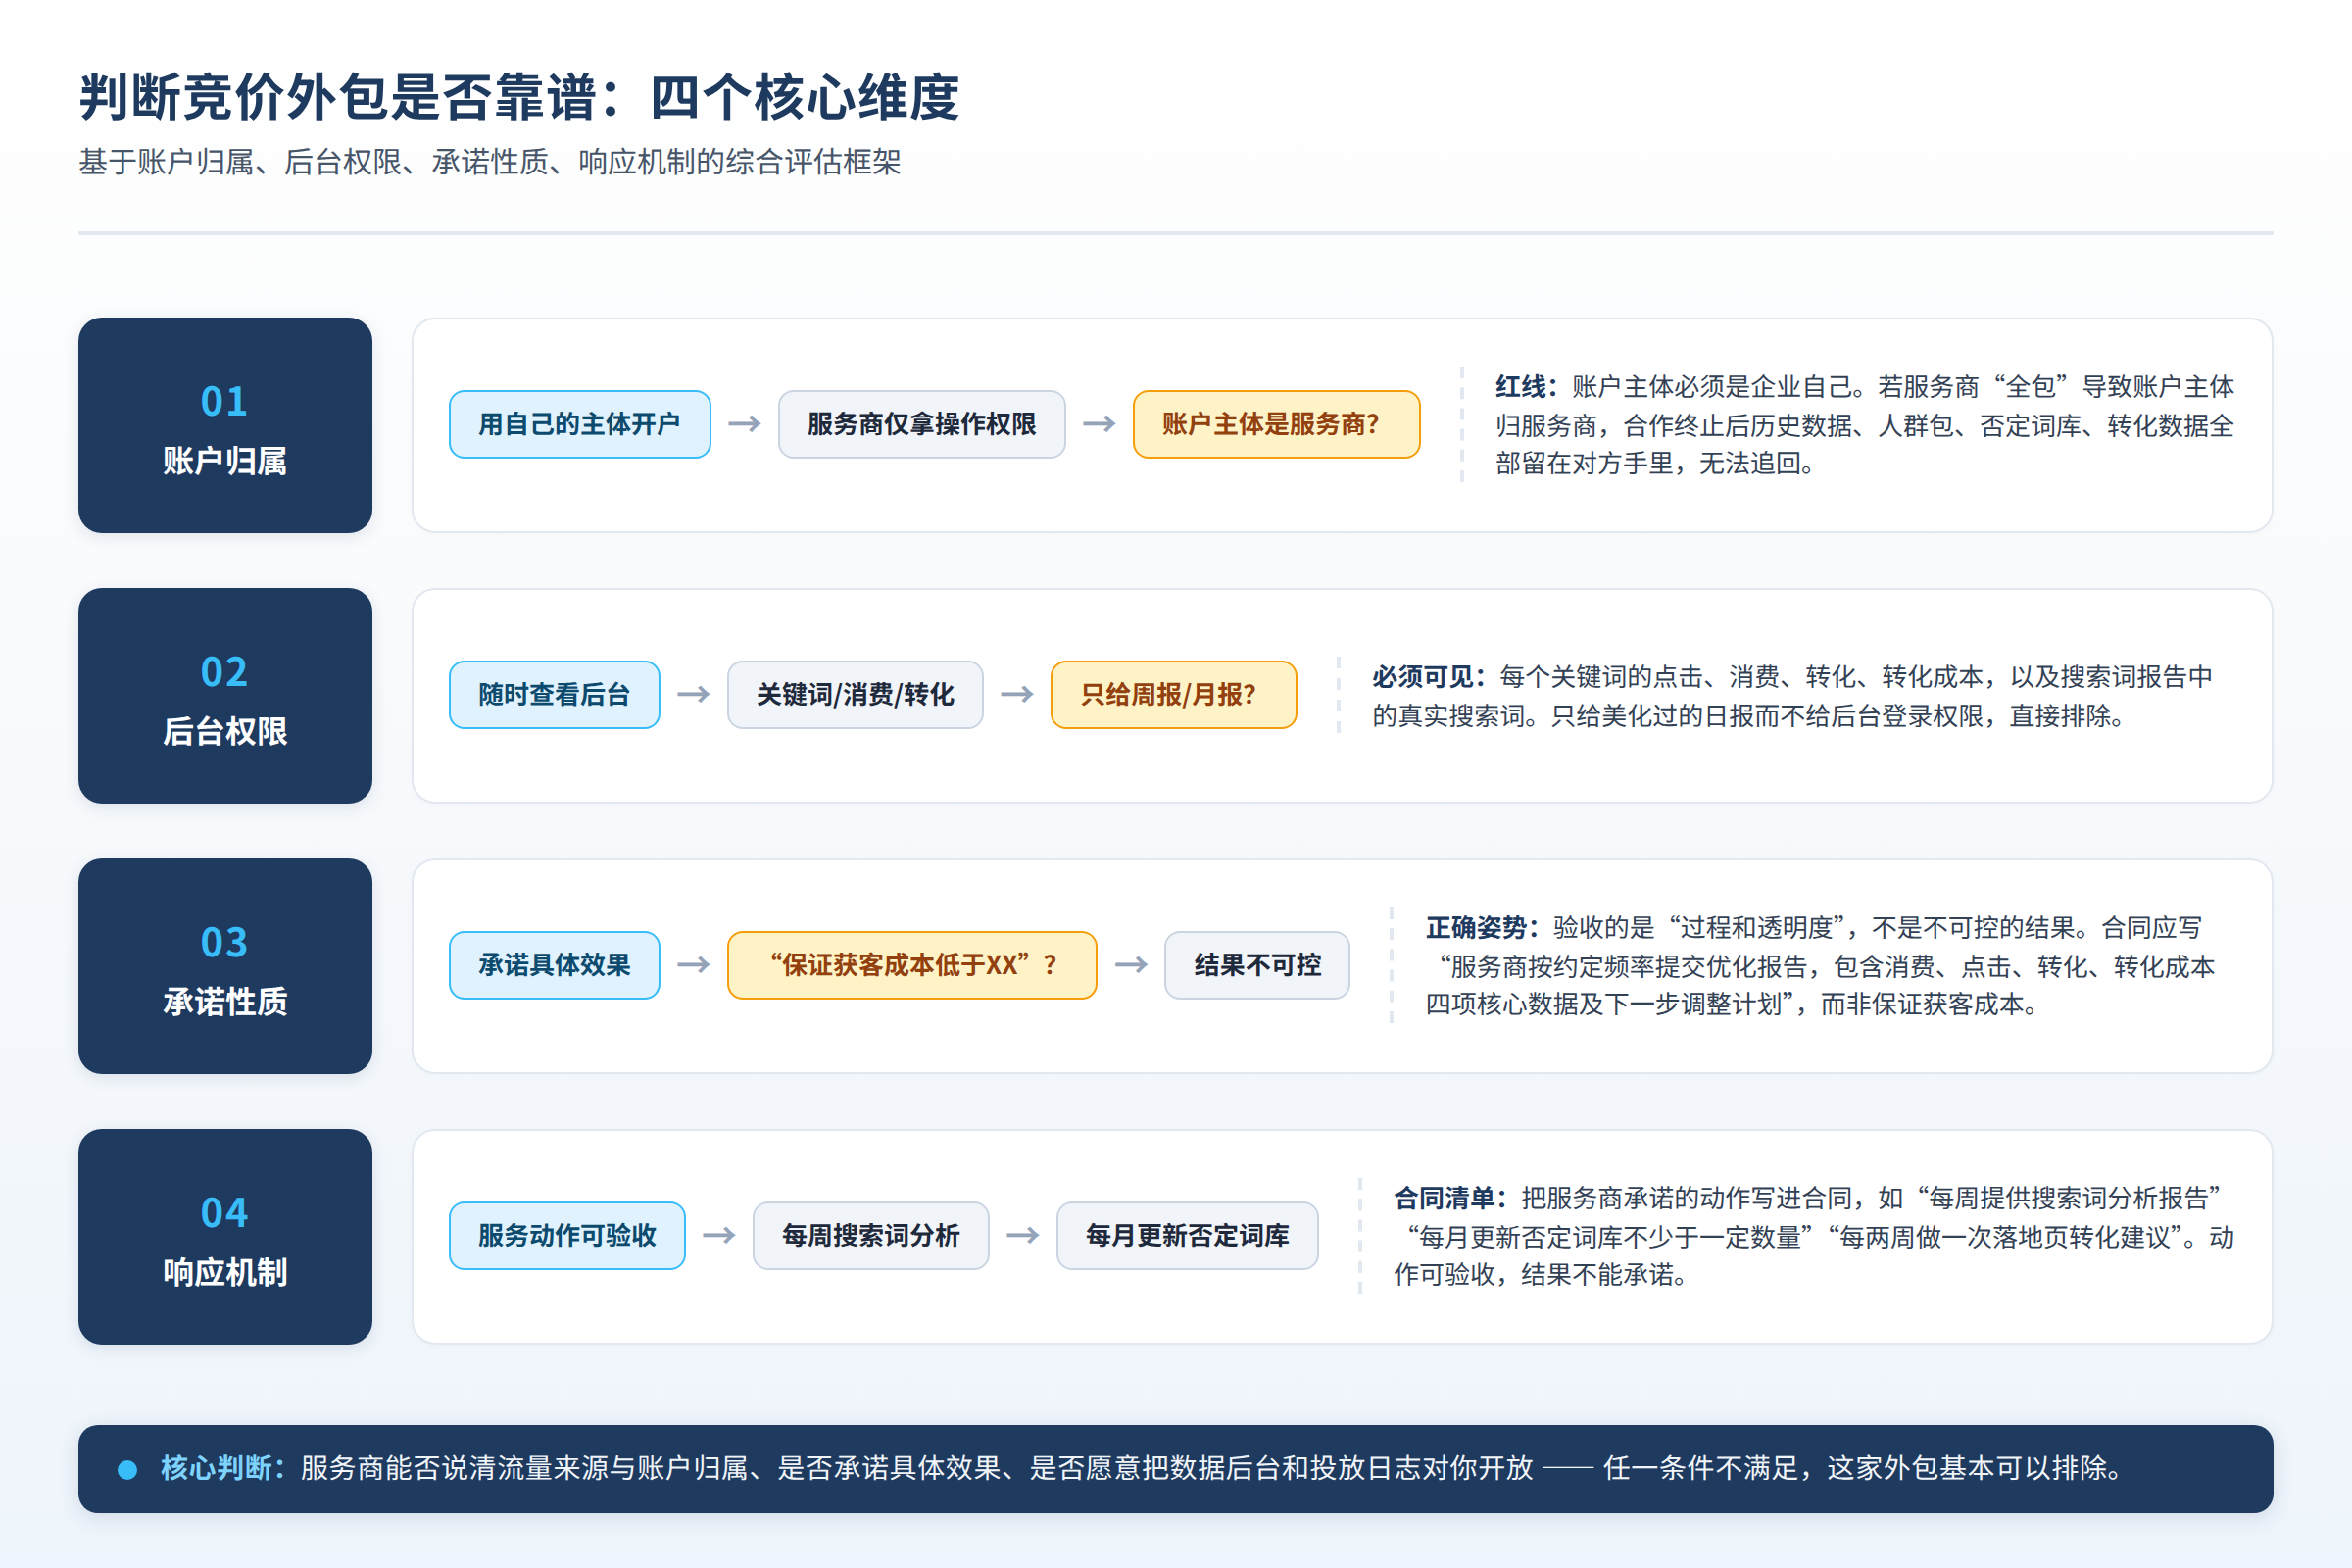Viewport: 2352px width, 1568px height.
Task: Select the 服务商仅拿操作权限 pill
Action: 922,424
